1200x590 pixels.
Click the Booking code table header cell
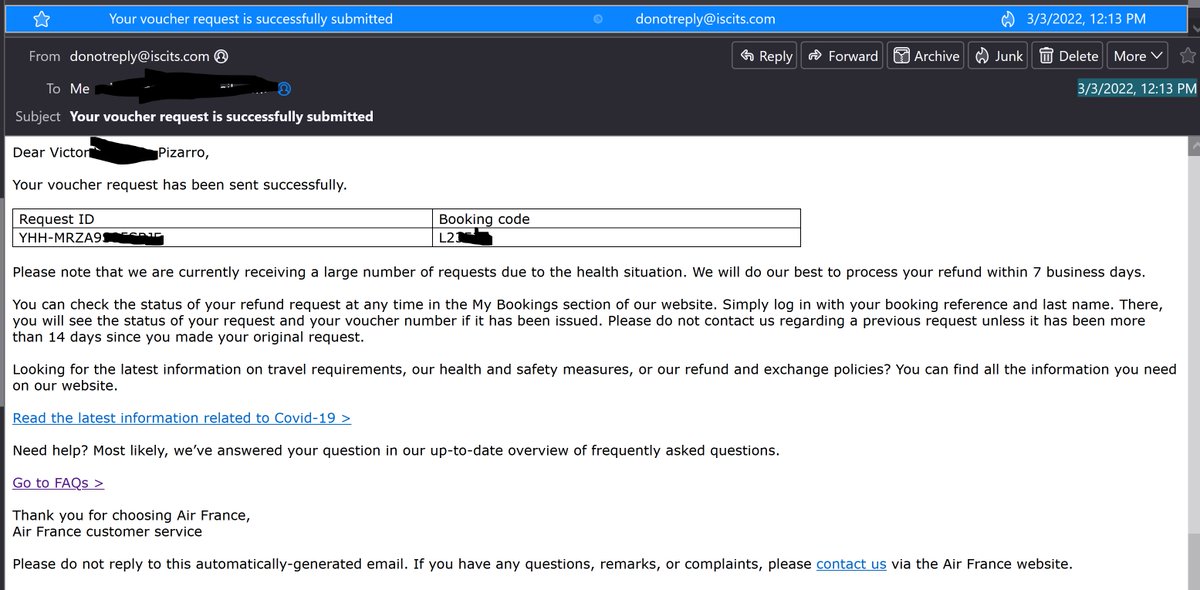pyautogui.click(x=618, y=219)
